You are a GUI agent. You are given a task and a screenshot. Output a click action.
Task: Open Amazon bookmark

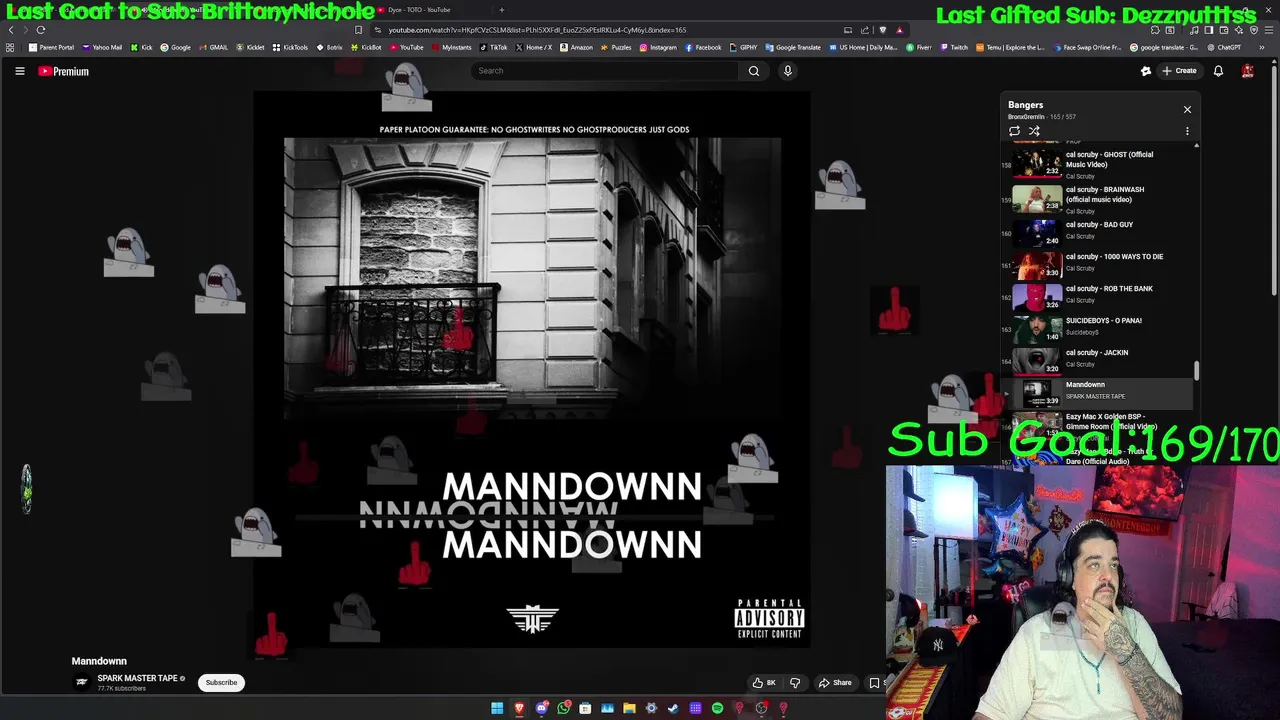[x=576, y=47]
